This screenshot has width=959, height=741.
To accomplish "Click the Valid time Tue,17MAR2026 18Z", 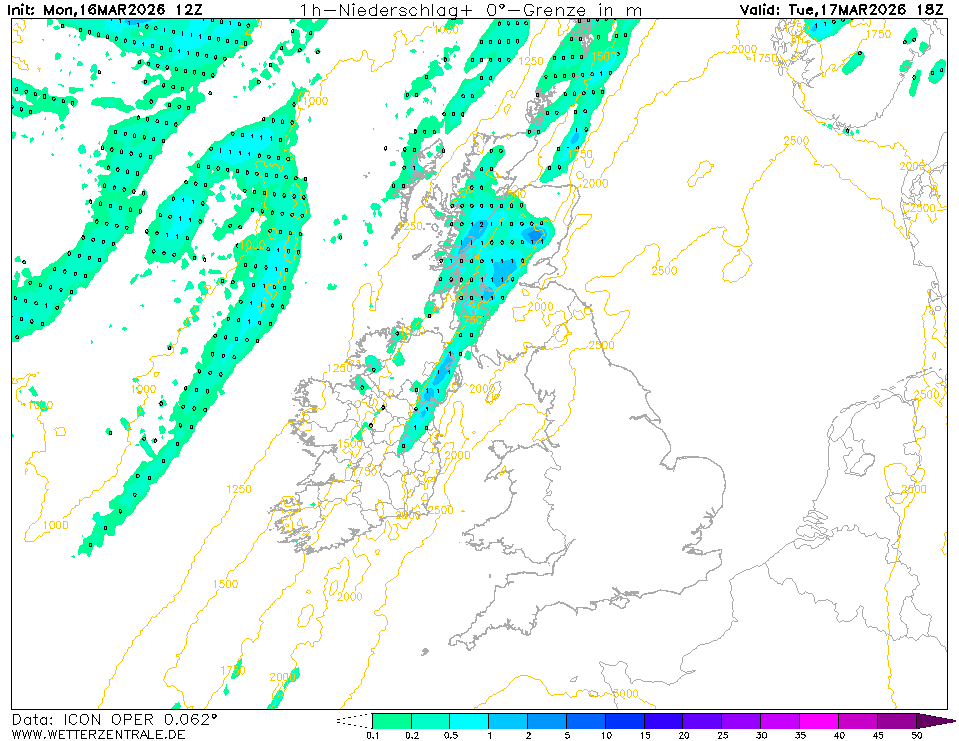I will [x=843, y=10].
